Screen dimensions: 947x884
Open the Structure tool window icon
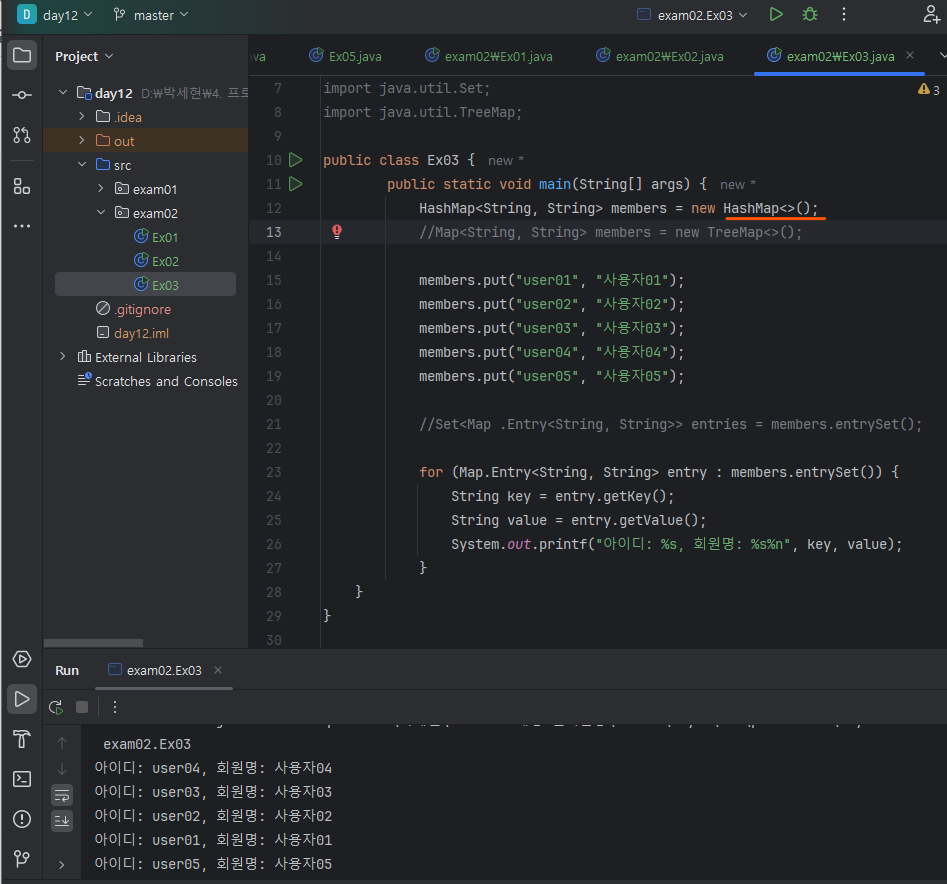pyautogui.click(x=22, y=186)
